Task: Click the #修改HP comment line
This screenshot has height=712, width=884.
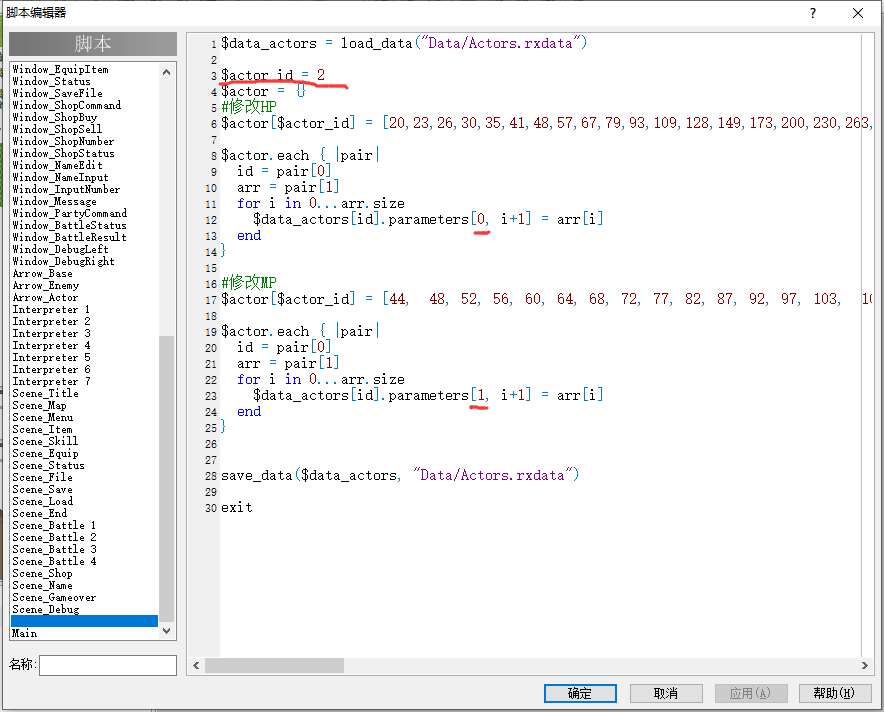Action: click(x=249, y=107)
